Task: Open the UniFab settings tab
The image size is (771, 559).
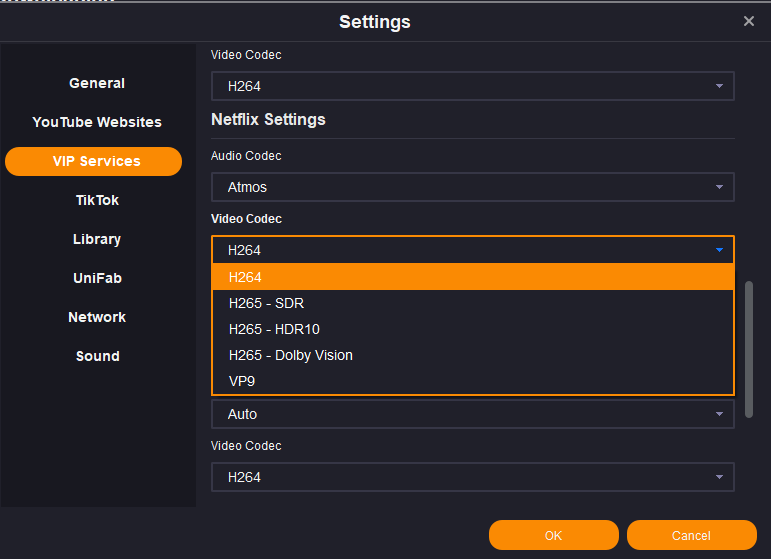Action: (97, 278)
